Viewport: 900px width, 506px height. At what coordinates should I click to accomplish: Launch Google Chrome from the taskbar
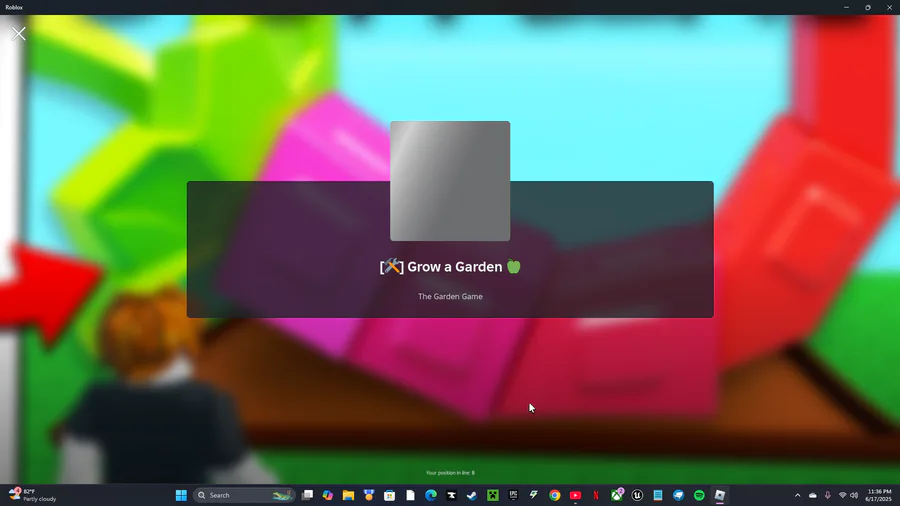pyautogui.click(x=554, y=495)
